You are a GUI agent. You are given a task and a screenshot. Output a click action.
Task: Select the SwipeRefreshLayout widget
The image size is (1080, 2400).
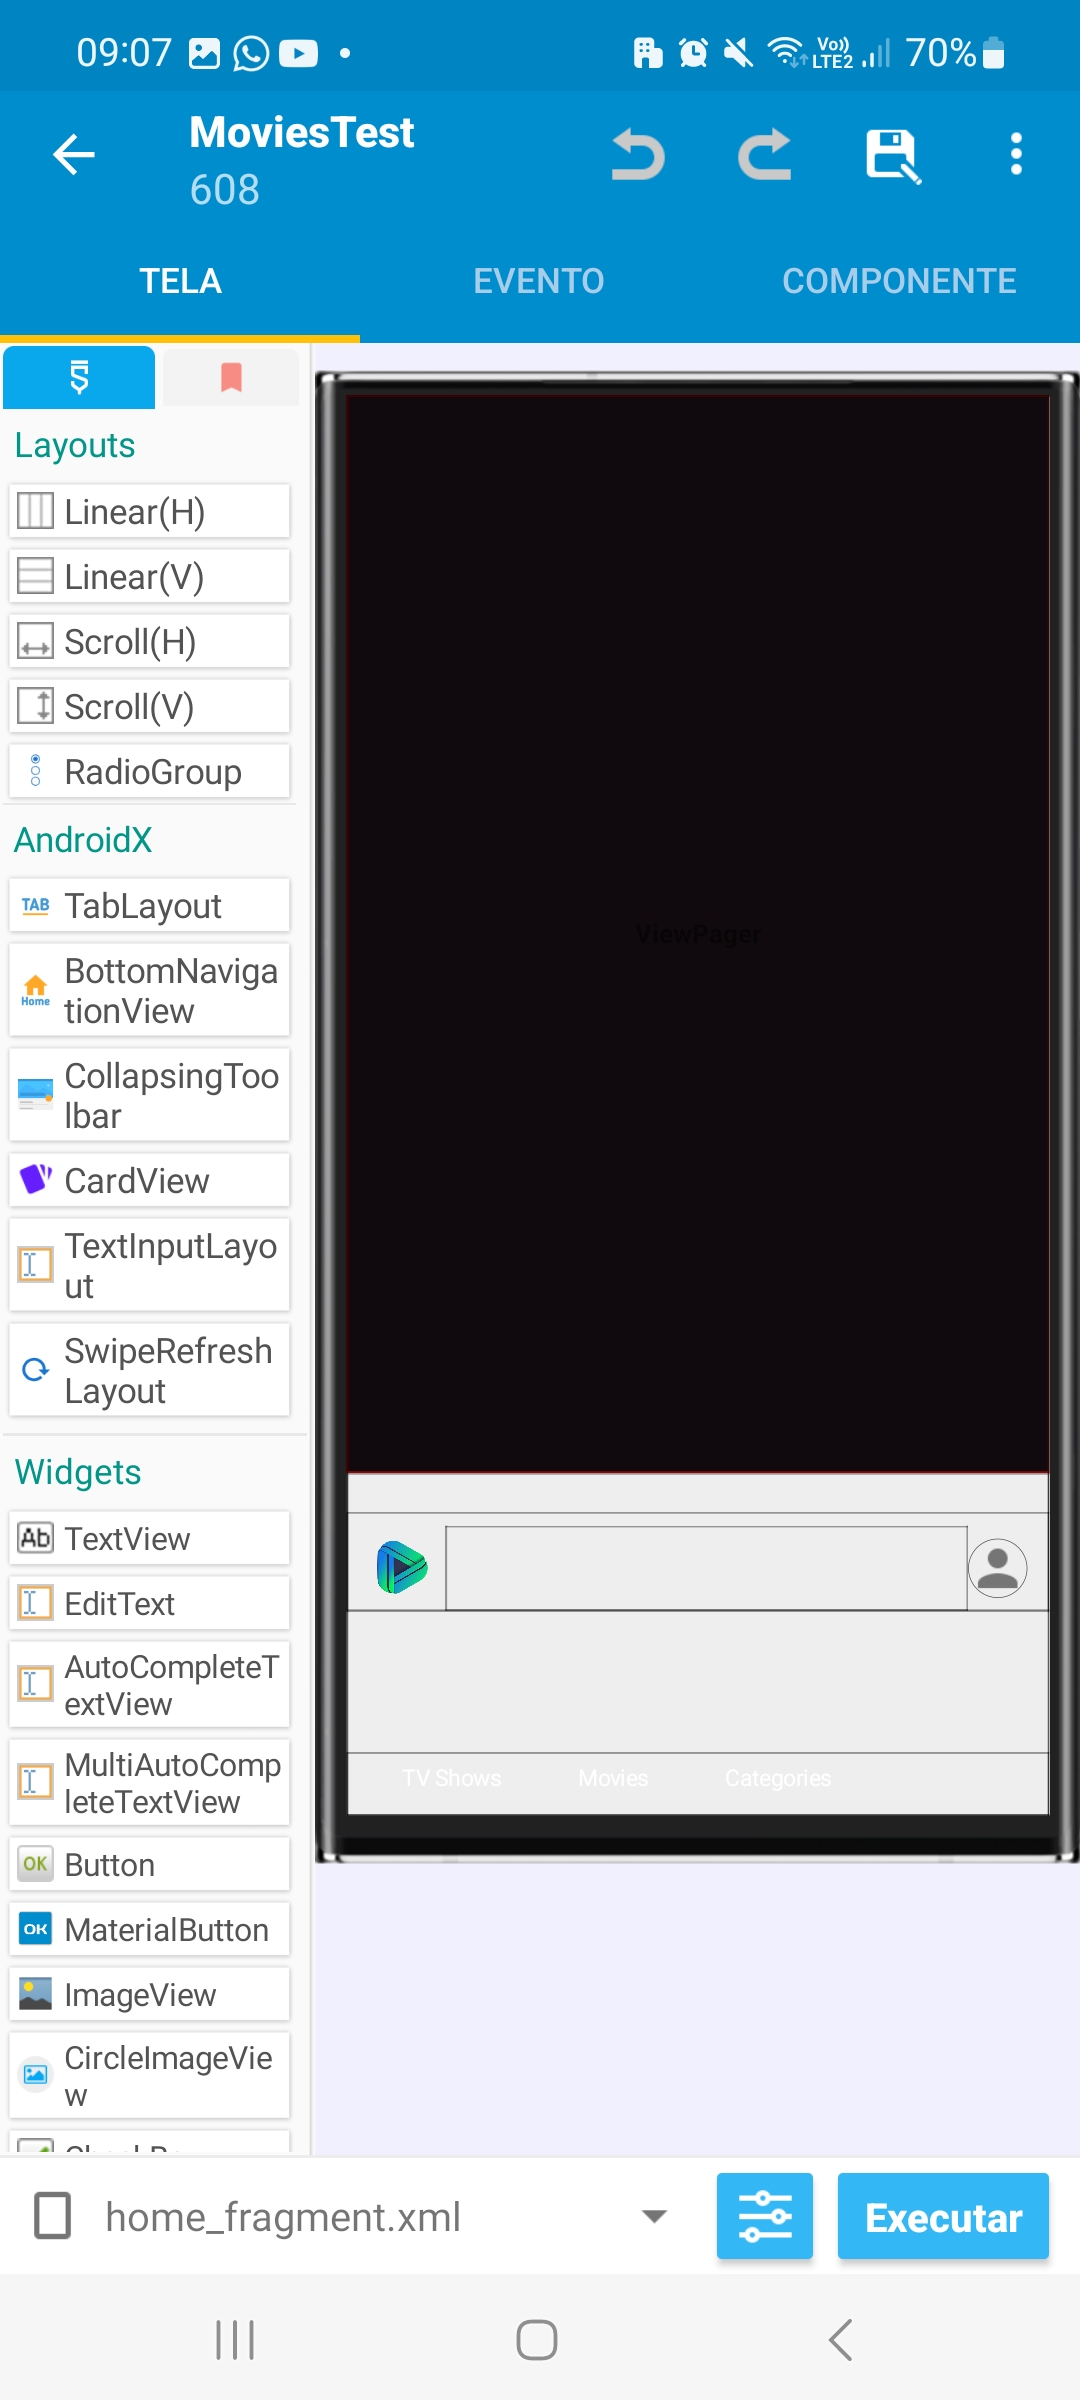pos(149,1370)
